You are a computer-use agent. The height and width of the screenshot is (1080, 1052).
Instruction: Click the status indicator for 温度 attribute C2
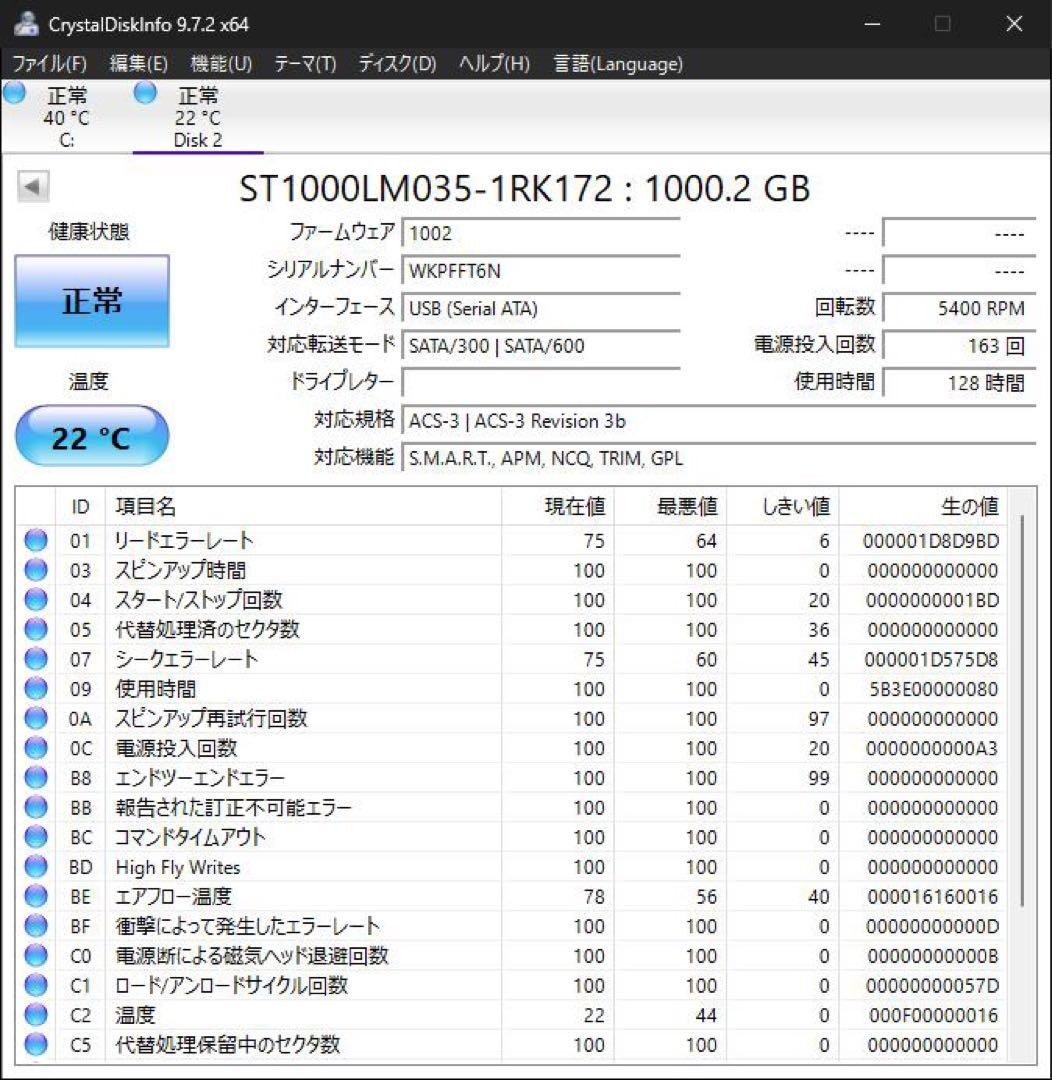35,1014
